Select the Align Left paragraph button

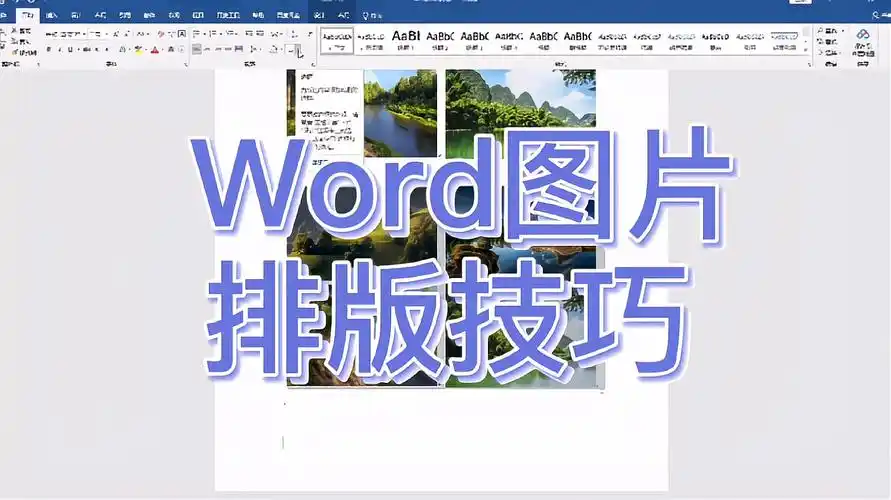pos(197,49)
